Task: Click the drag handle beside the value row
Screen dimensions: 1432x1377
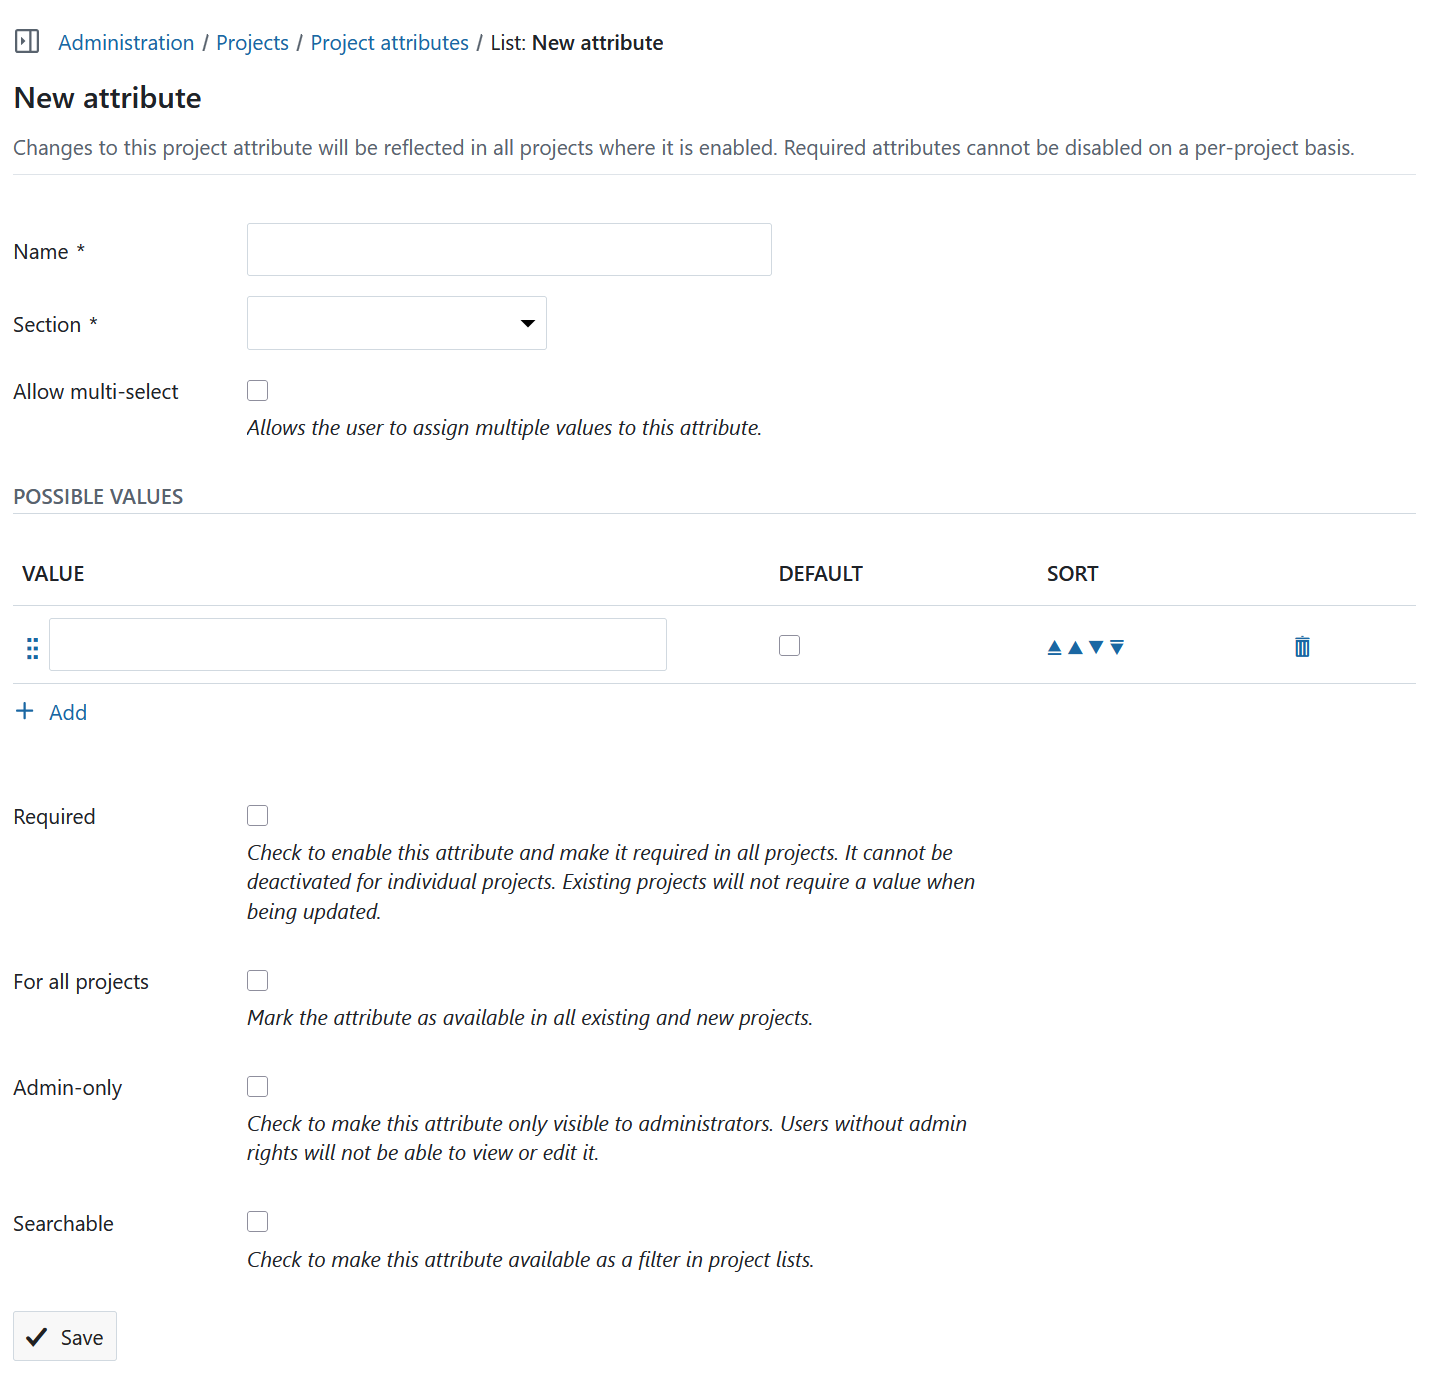Action: coord(31,647)
